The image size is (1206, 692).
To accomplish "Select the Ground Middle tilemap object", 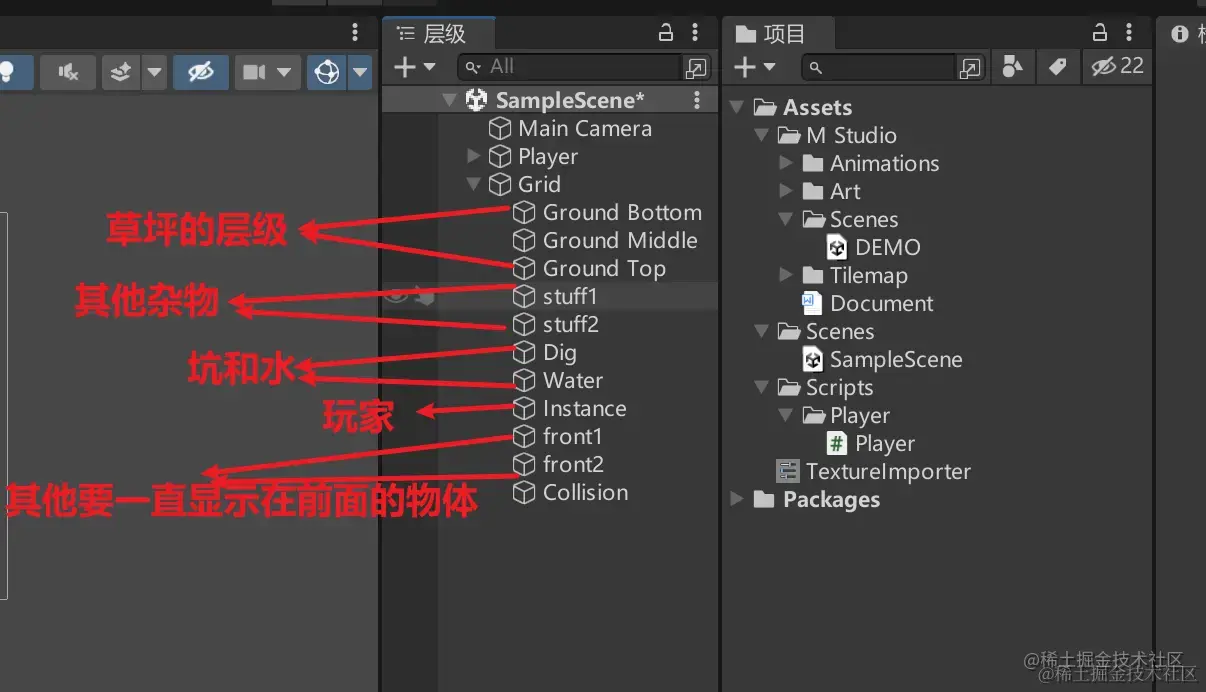I will click(619, 240).
